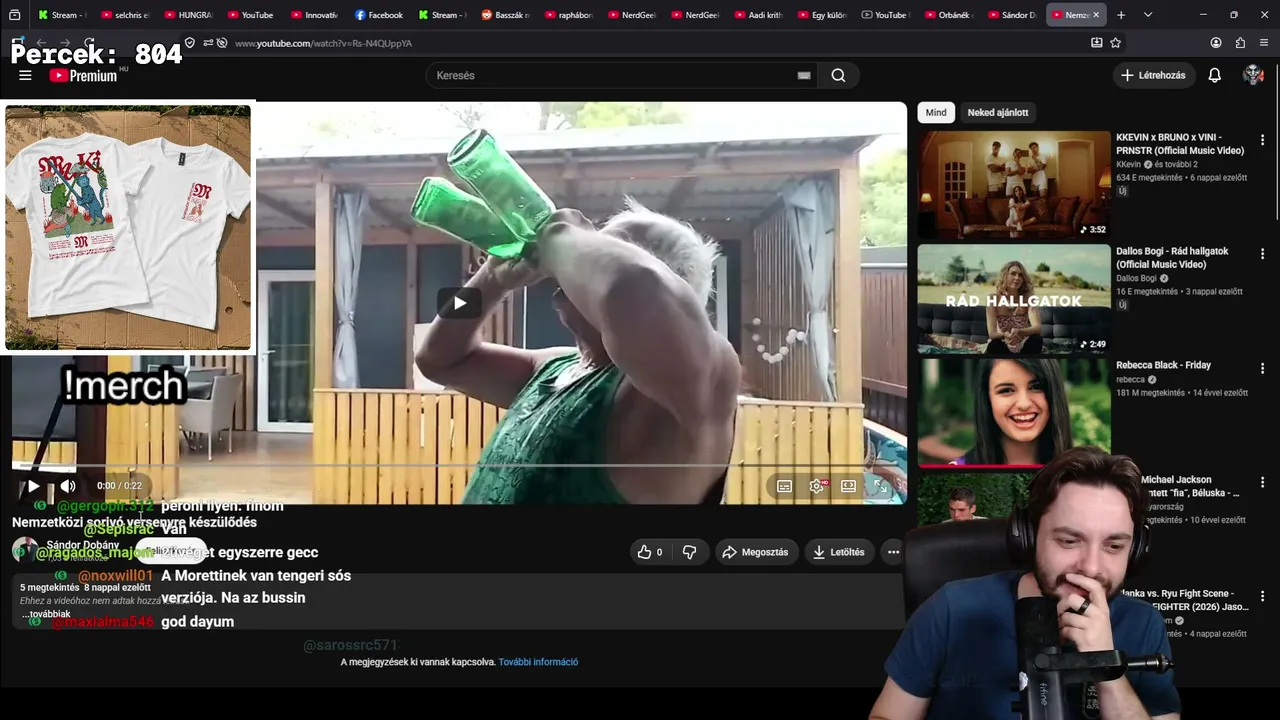Image resolution: width=1280 pixels, height=720 pixels.
Task: Open the További információ link
Action: click(538, 662)
